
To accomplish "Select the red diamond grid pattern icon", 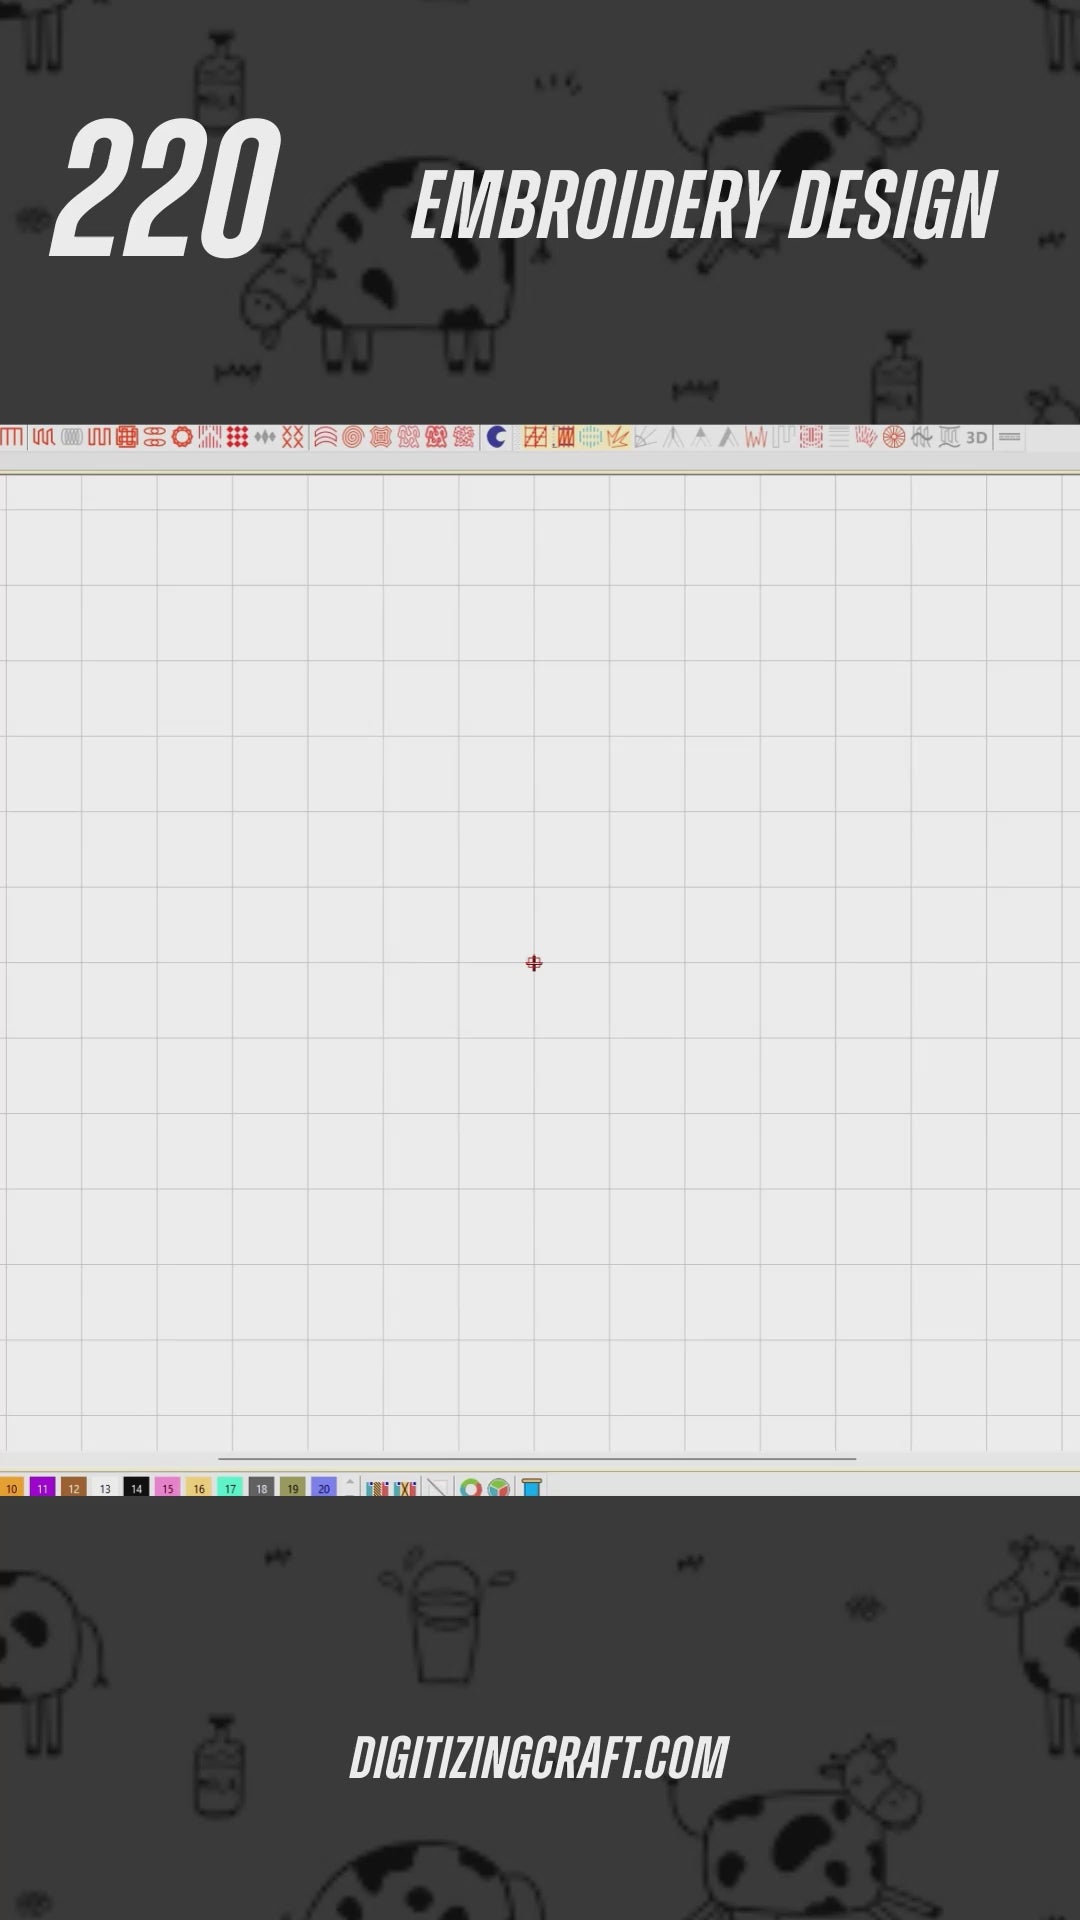I will point(237,437).
